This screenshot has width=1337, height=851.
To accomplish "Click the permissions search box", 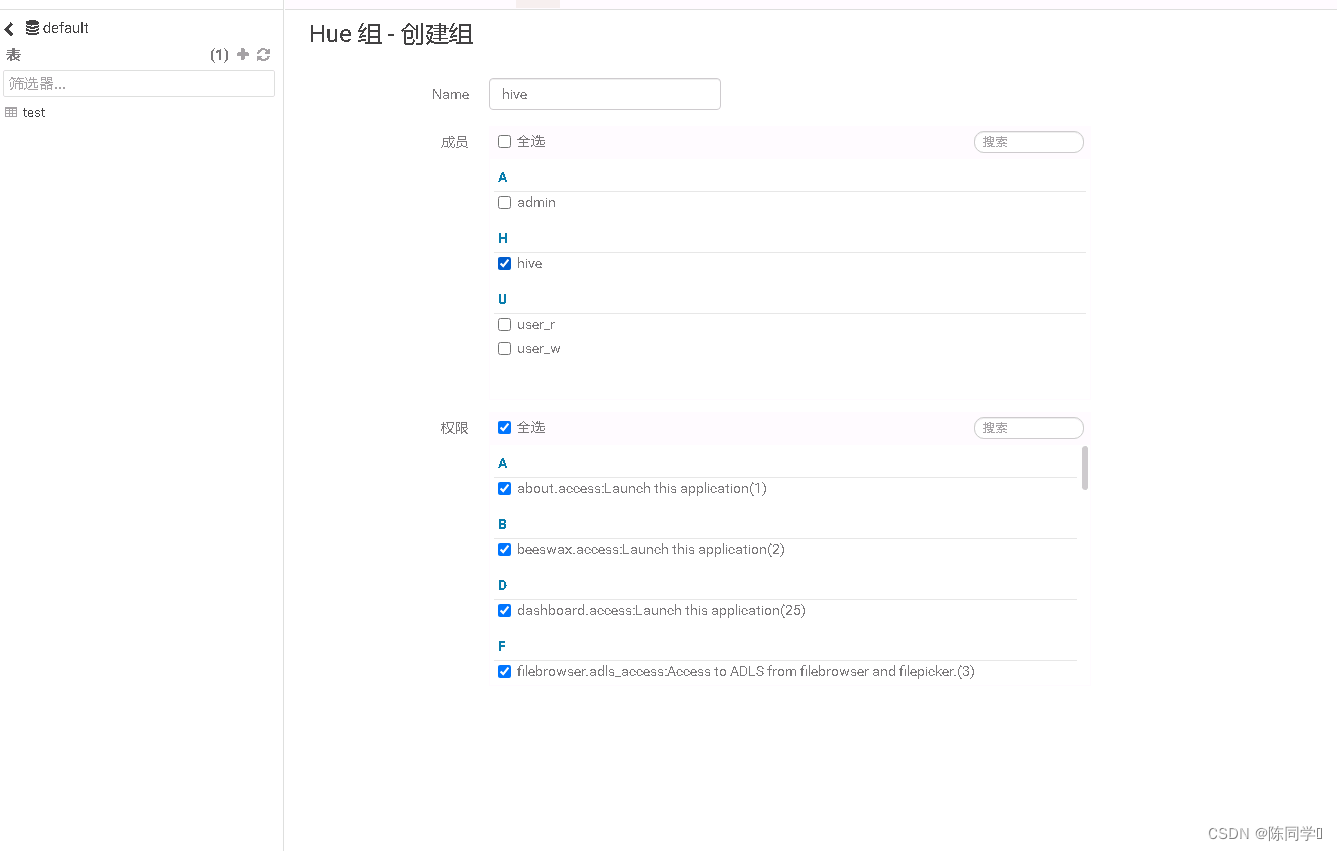I will coord(1029,428).
